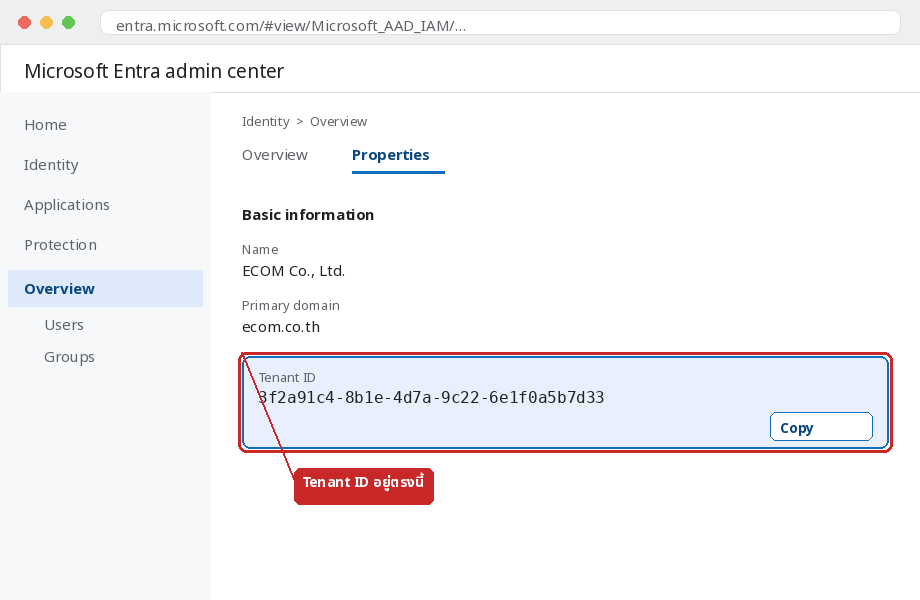Click the Basic information heading

pos(308,215)
